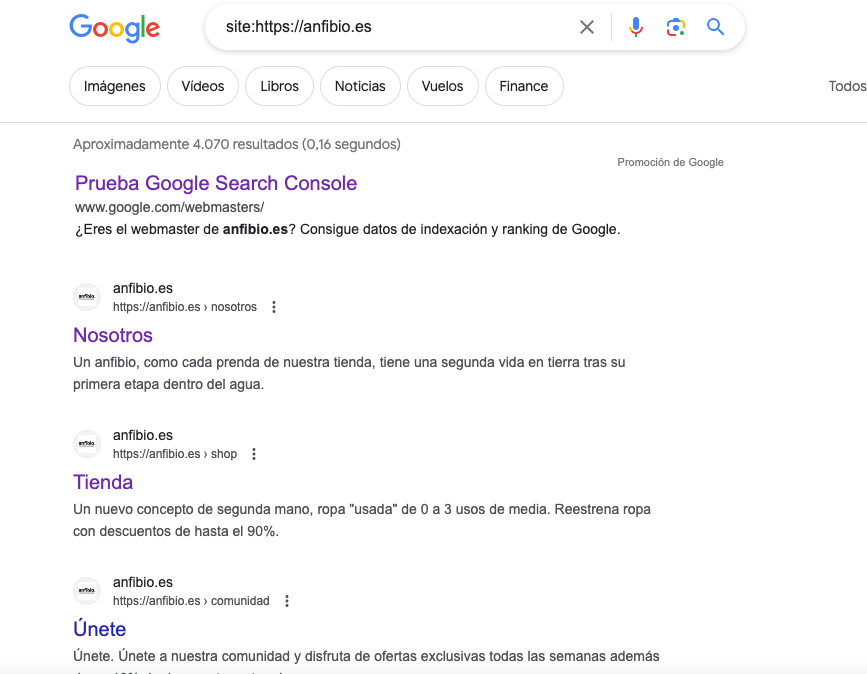Open more options for the comunidad result
Screen dimensions: 867x674
(286, 601)
